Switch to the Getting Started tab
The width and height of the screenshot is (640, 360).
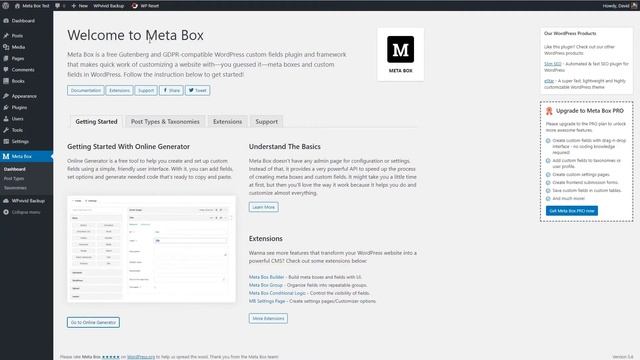(x=96, y=122)
